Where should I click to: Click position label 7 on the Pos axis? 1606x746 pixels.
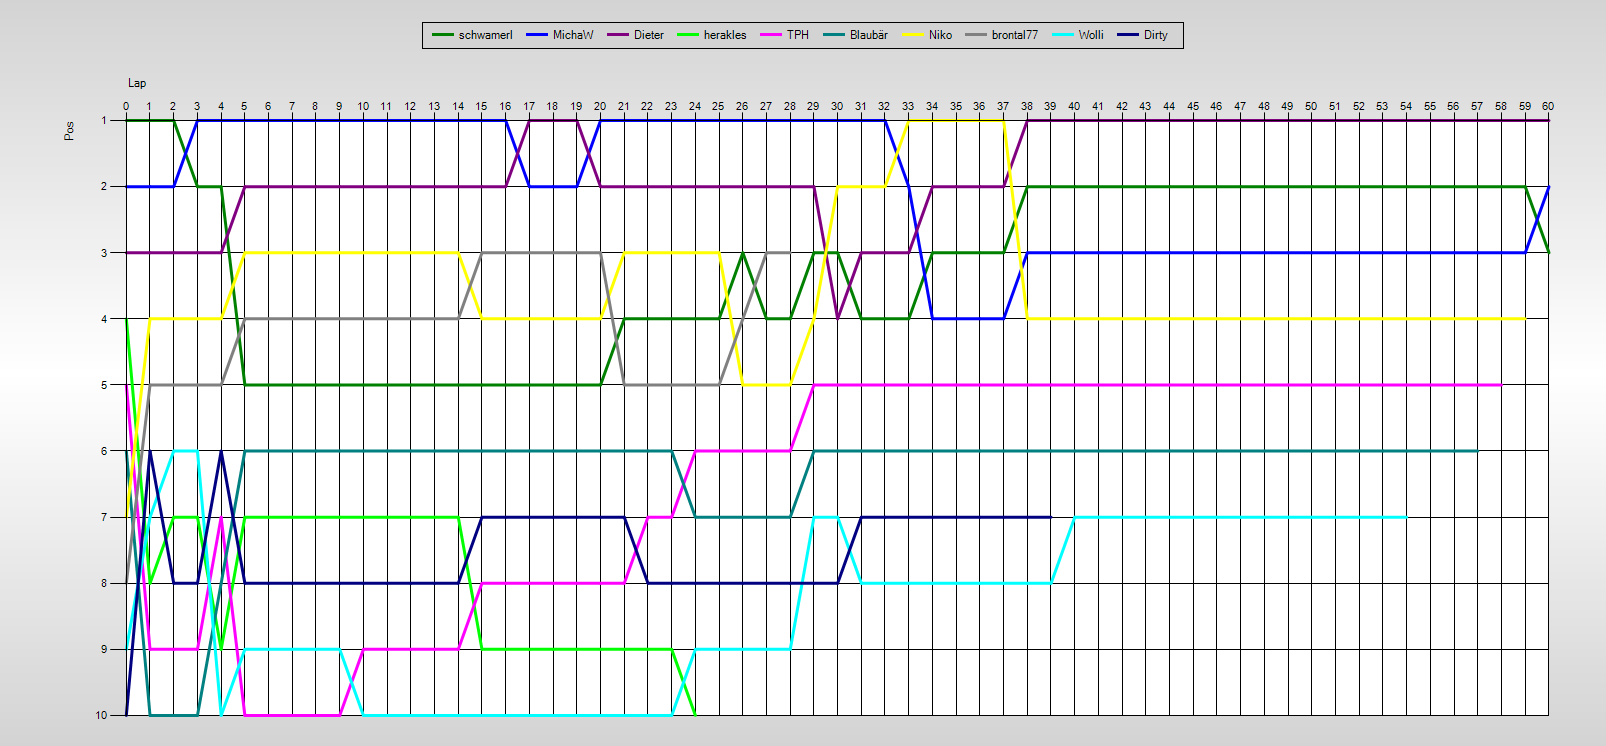pyautogui.click(x=104, y=517)
